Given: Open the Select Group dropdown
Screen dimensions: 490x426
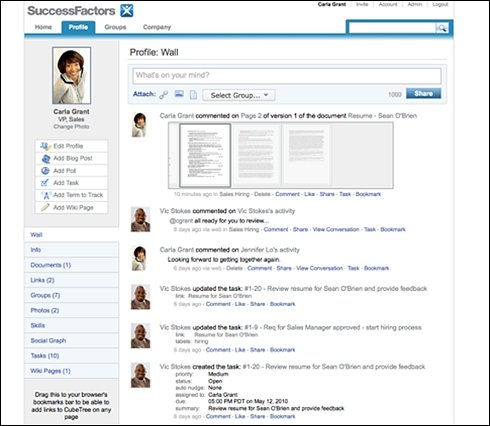Looking at the screenshot, I should pyautogui.click(x=239, y=95).
